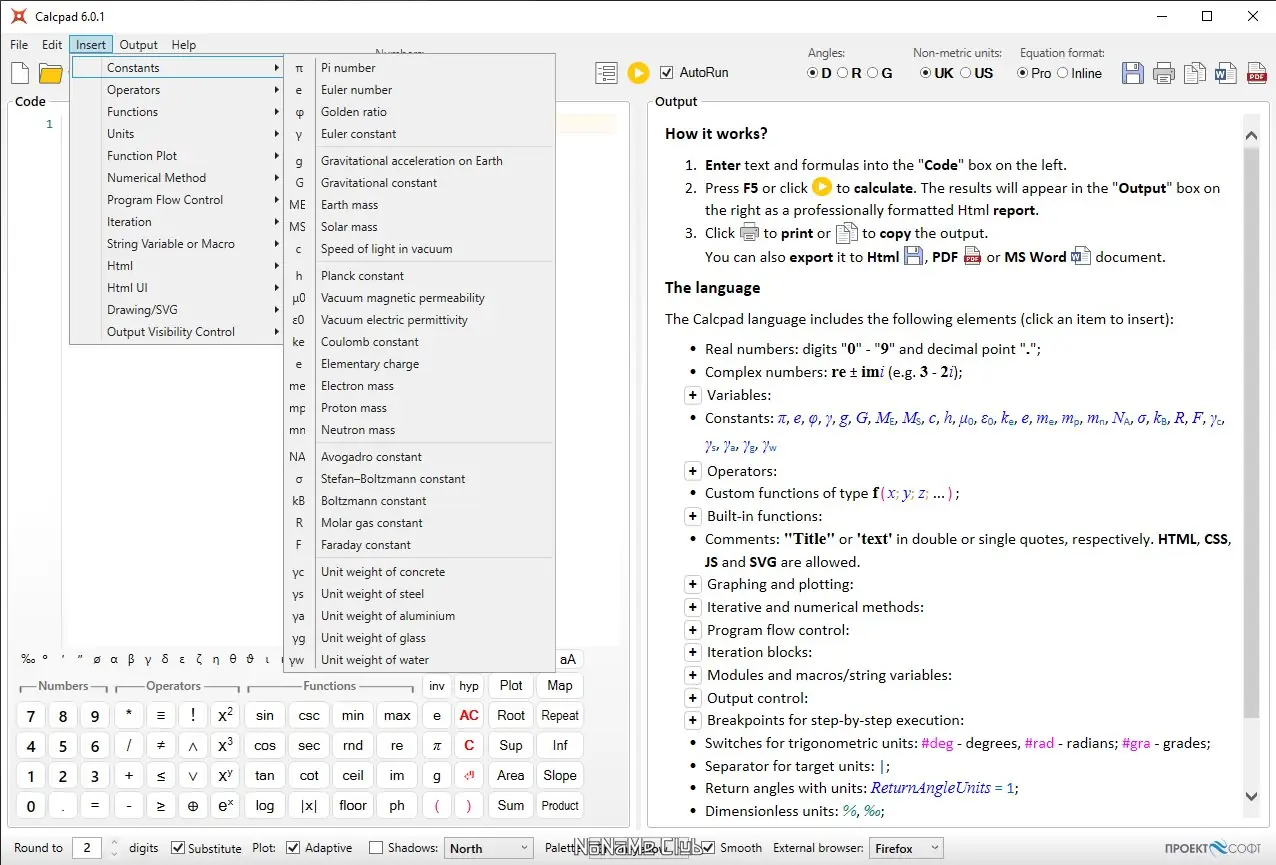Screen dimensions: 1276x865
Task: Click the x cubed key
Action: pos(226,745)
